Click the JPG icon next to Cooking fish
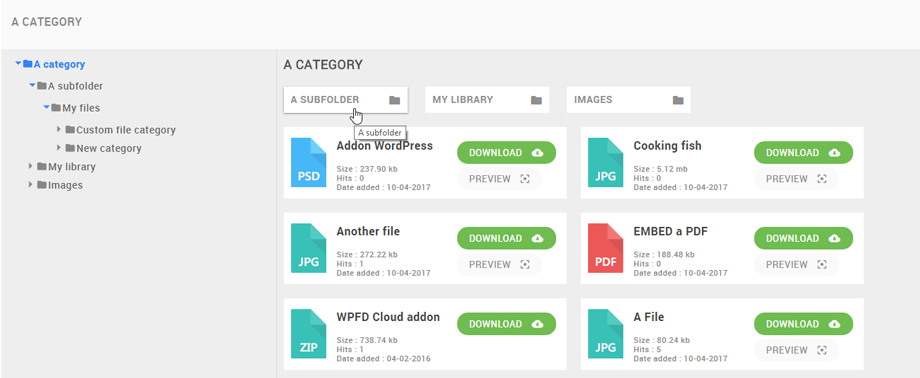Viewport: 920px width, 378px height. tap(606, 163)
